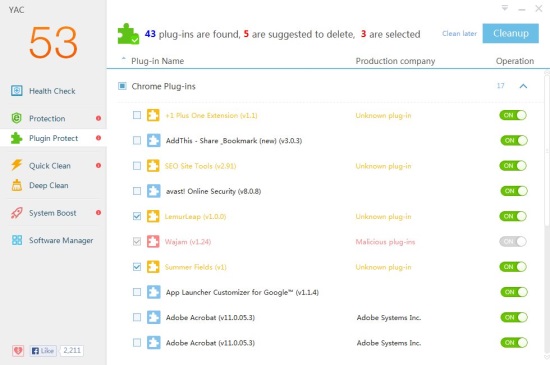Screen dimensions: 550x365
Task: Click the Production company column header
Action: 395,61
